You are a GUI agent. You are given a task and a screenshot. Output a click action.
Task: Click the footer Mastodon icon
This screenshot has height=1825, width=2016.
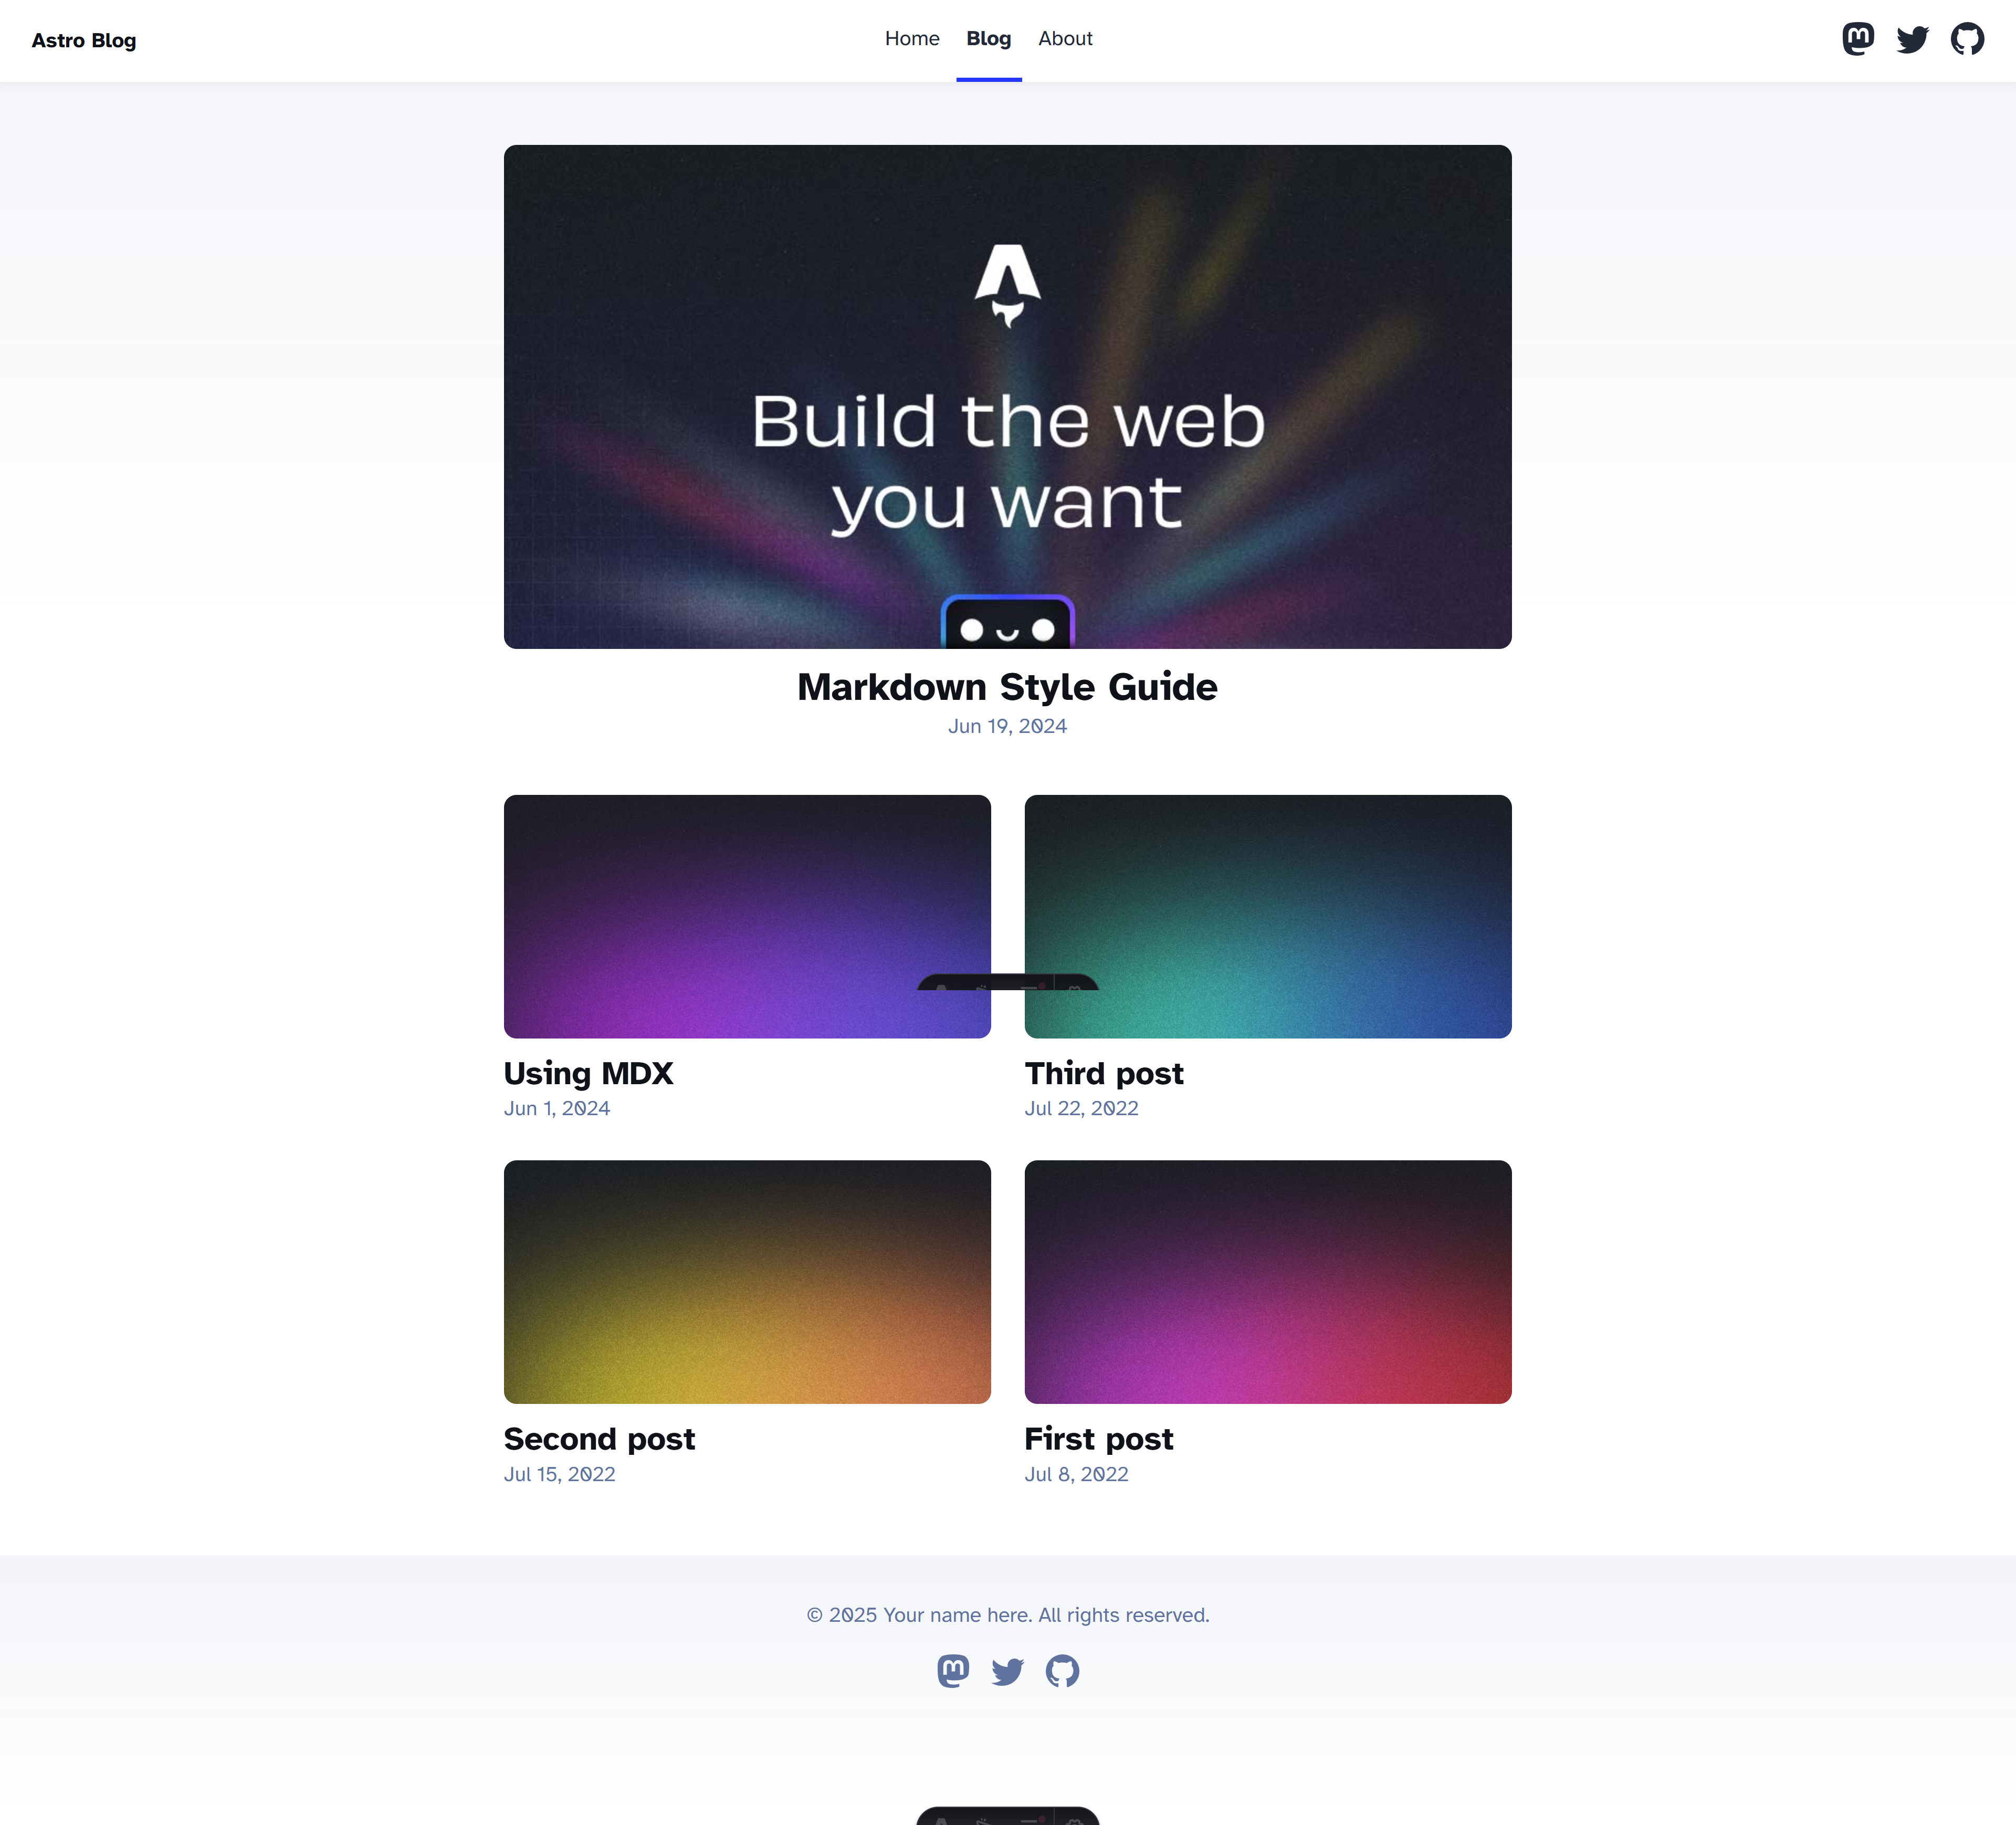coord(953,1671)
